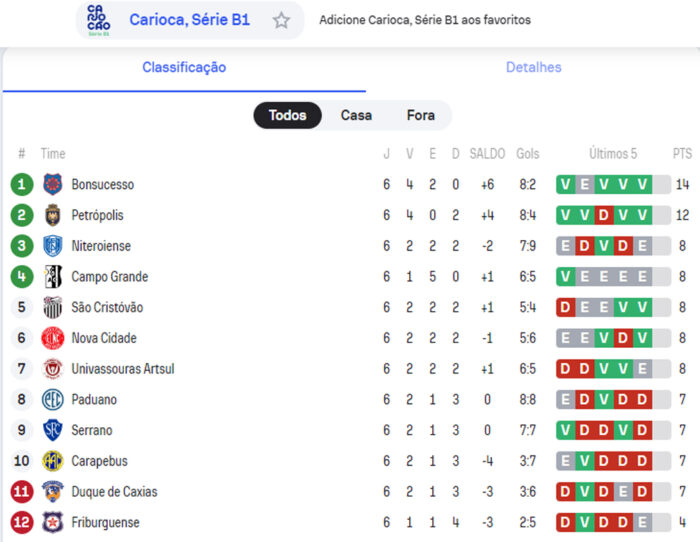
Task: Click the São Cristóvão team crest
Action: 53,307
